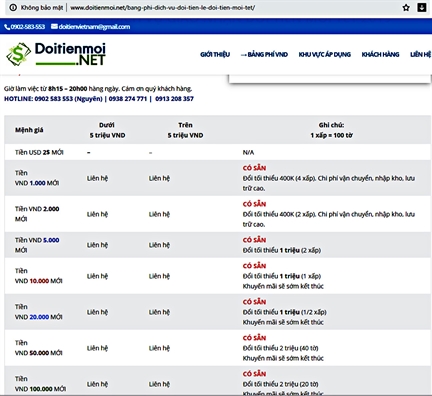Select Tiền VND 100.000 MỚI cell

coord(40,384)
